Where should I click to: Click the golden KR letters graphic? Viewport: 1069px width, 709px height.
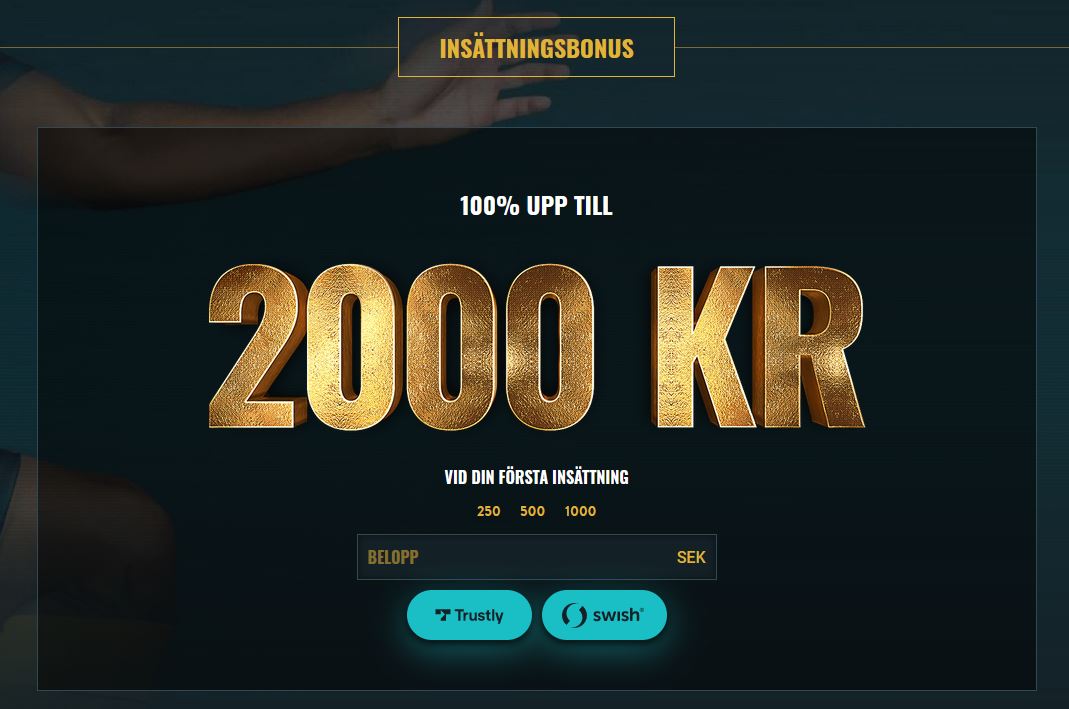758,346
